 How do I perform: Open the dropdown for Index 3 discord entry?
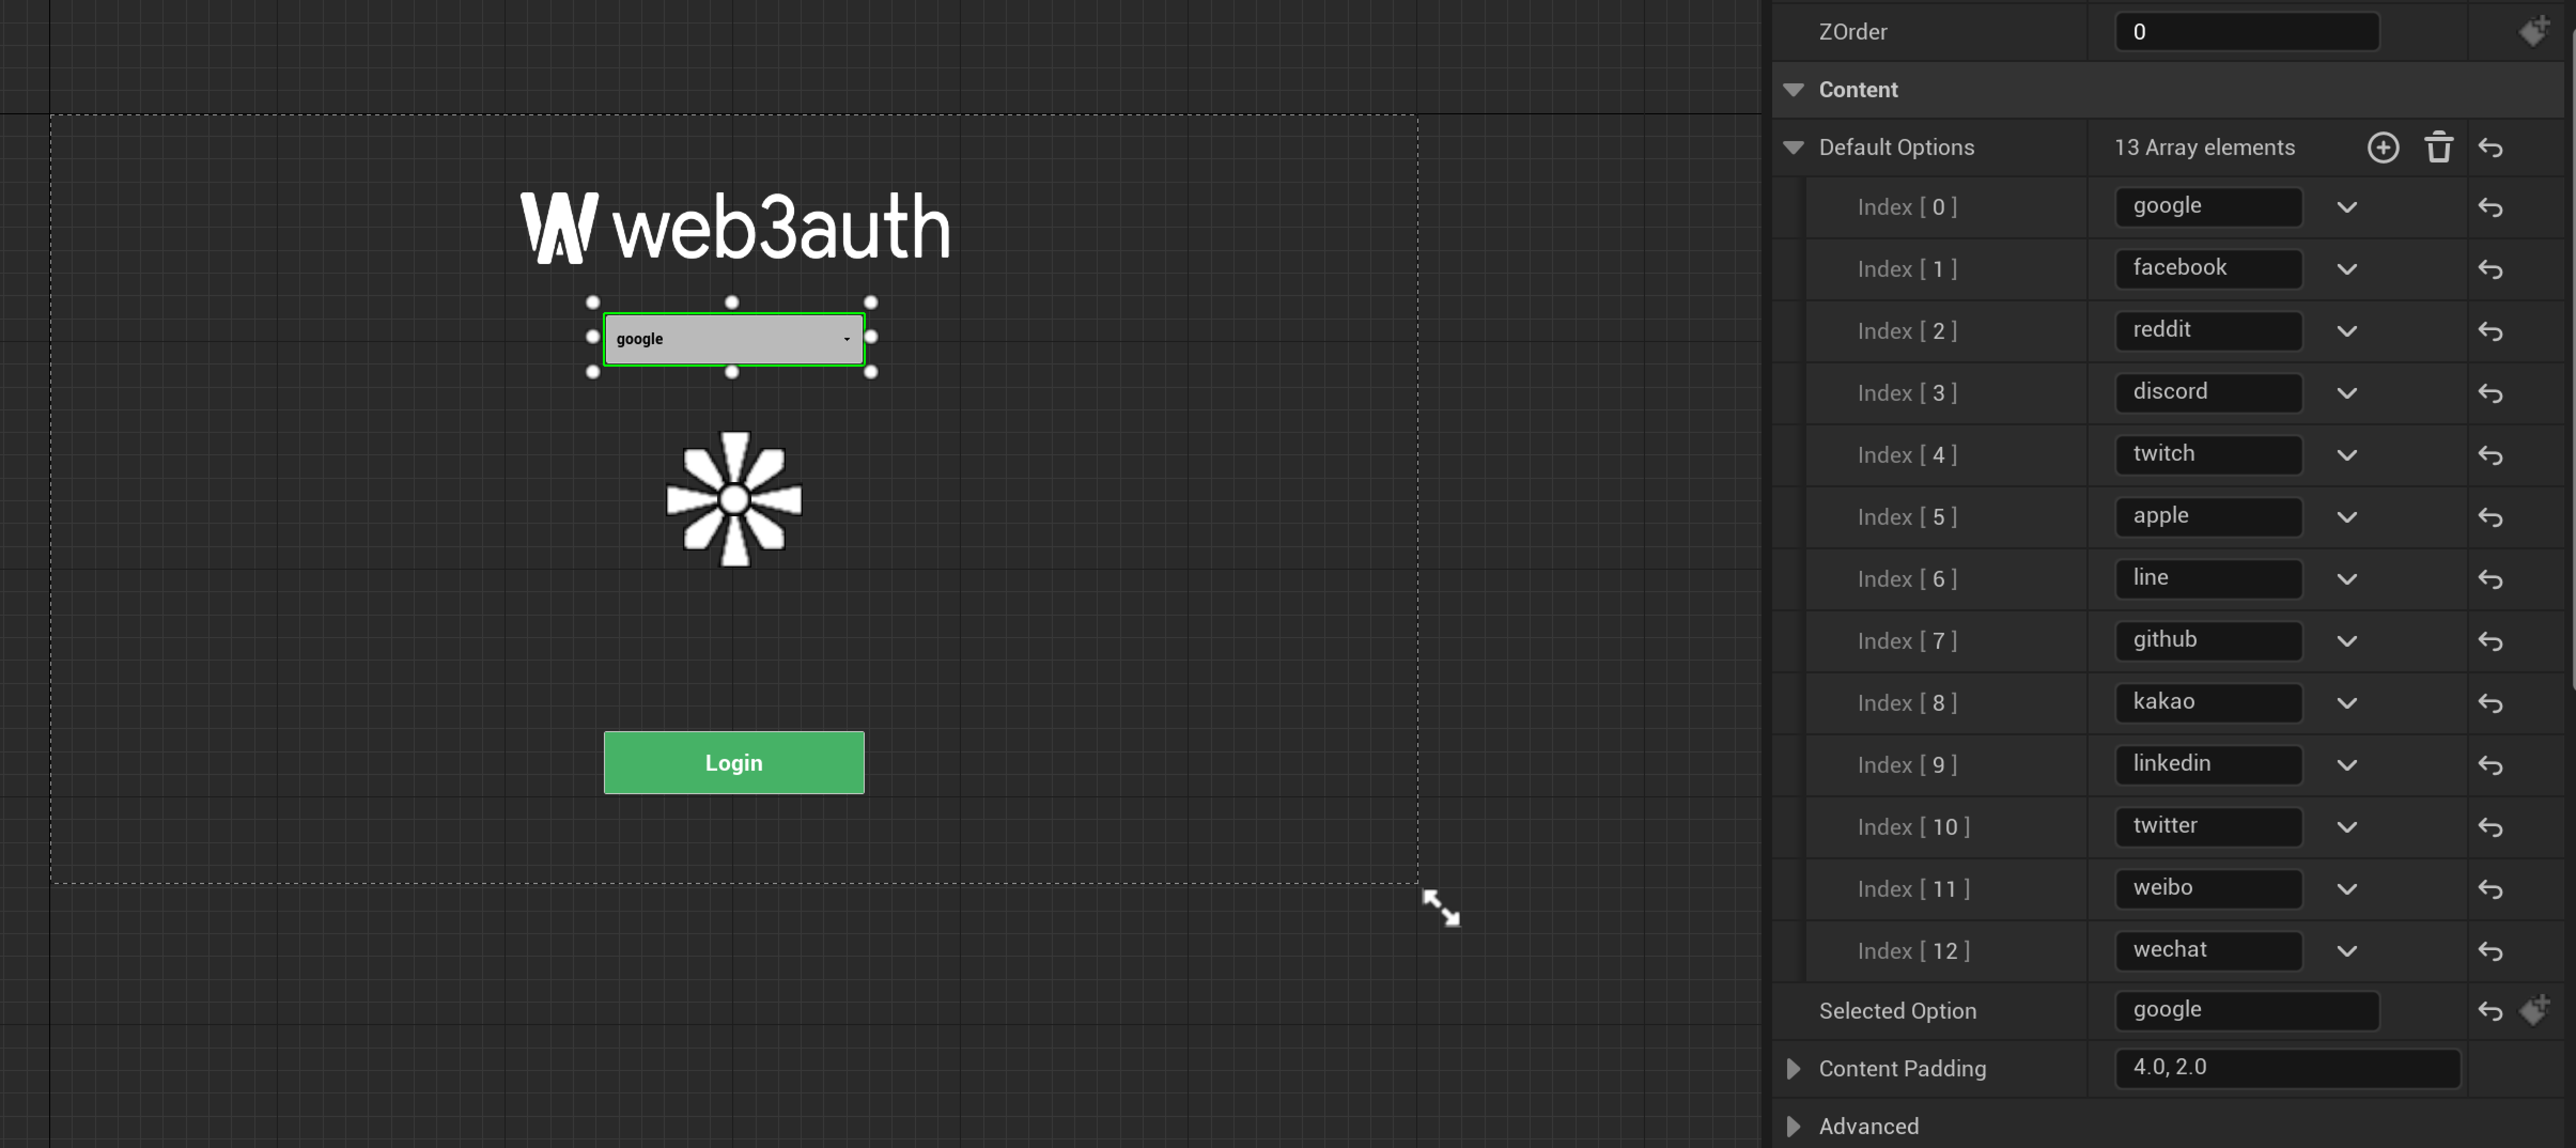(x=2348, y=393)
